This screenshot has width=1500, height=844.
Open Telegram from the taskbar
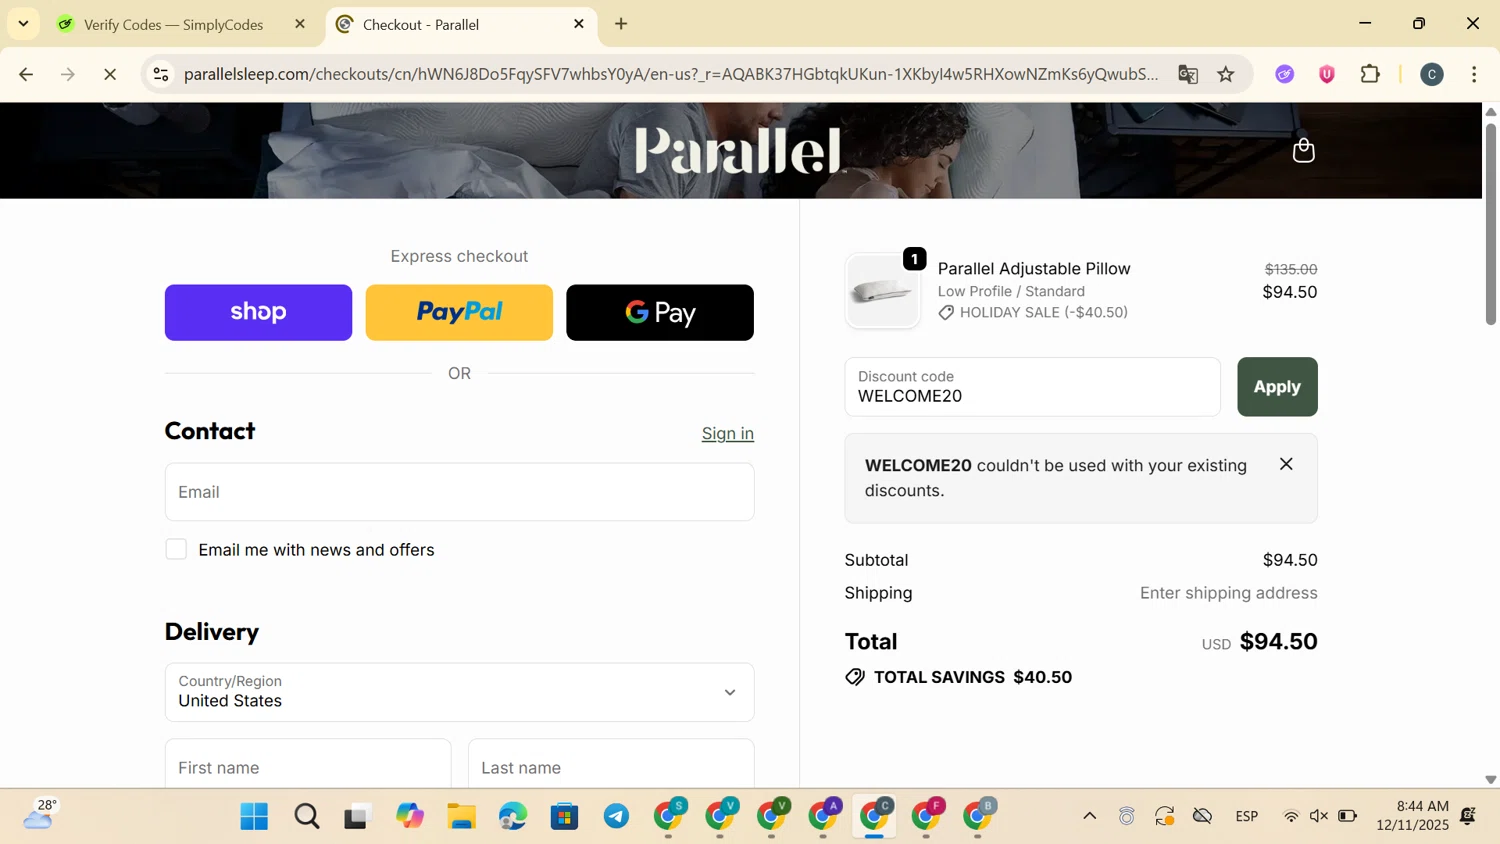[617, 817]
